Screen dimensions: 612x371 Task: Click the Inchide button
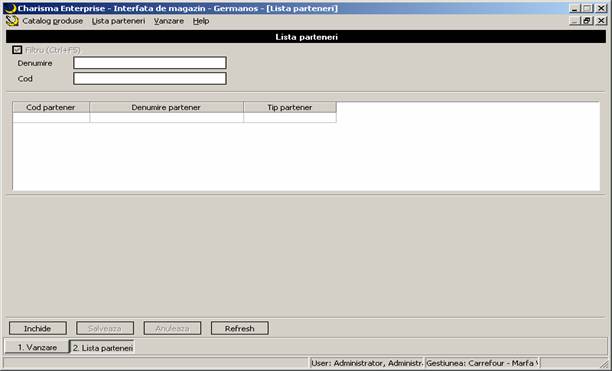coord(38,328)
